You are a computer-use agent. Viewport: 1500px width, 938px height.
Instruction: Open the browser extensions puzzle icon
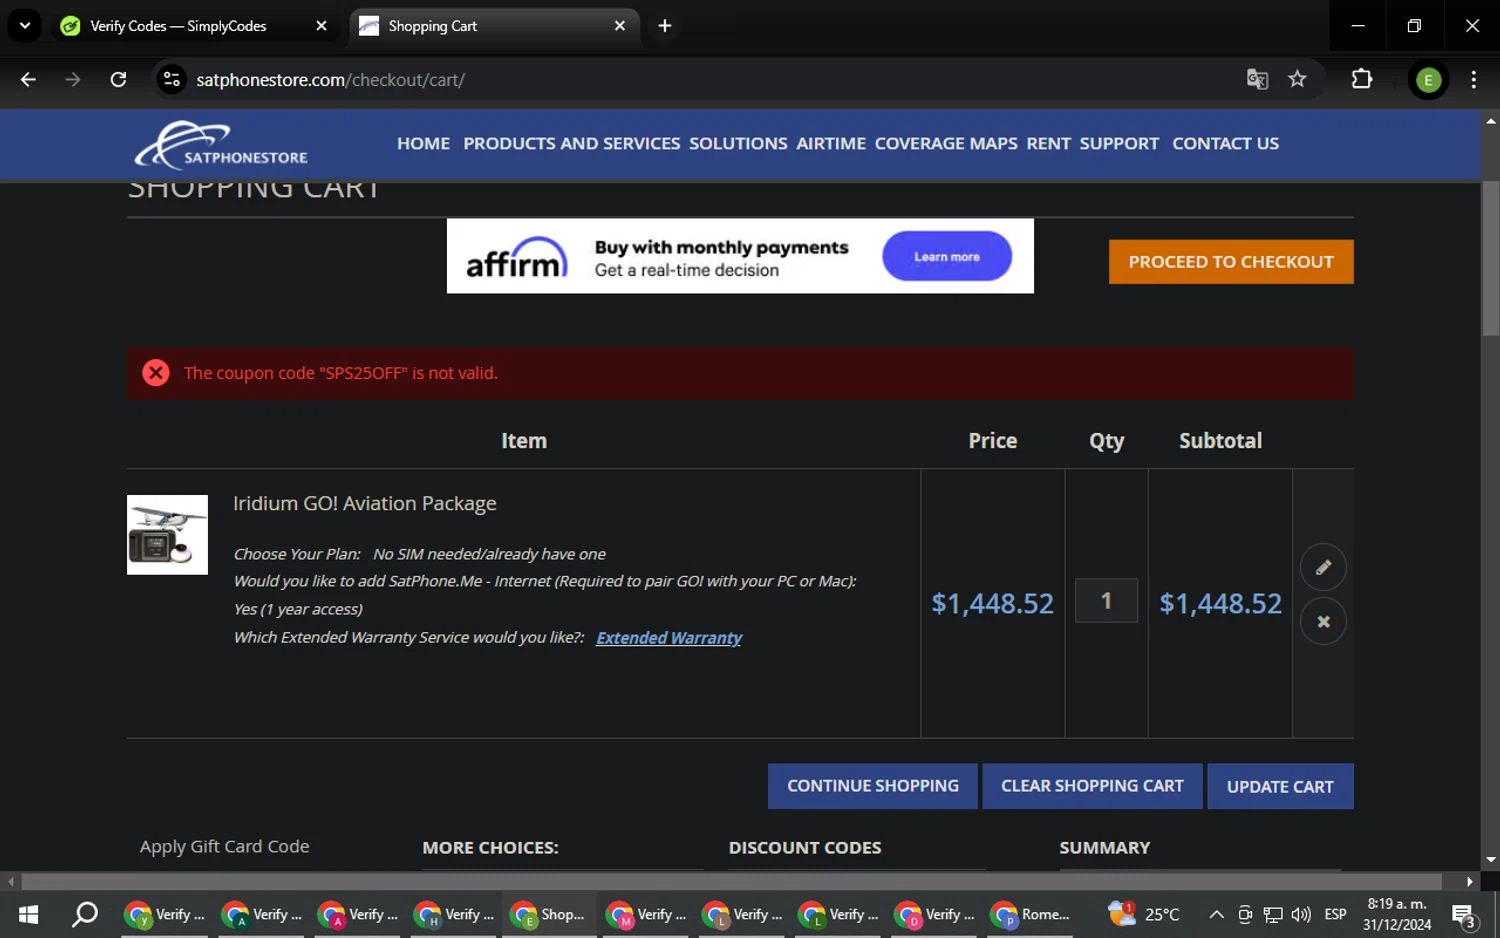point(1361,79)
